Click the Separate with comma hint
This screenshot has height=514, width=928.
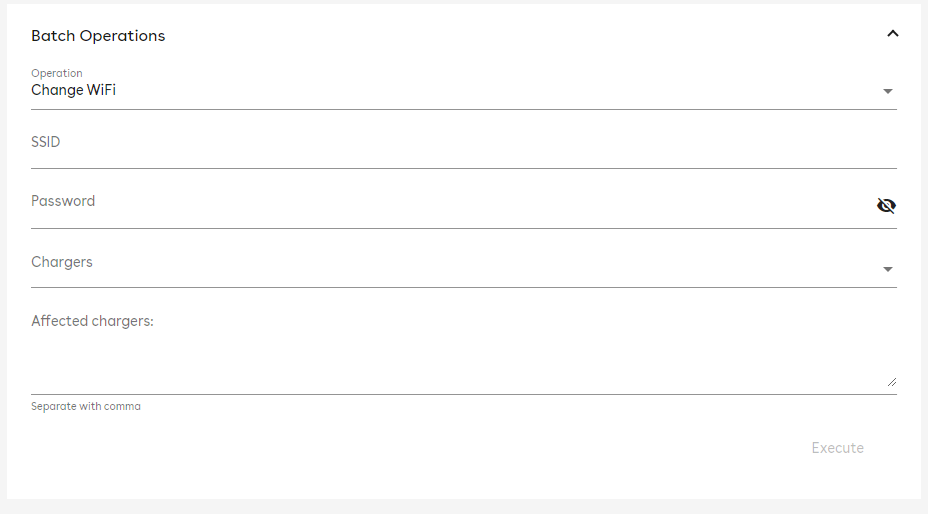pos(86,406)
